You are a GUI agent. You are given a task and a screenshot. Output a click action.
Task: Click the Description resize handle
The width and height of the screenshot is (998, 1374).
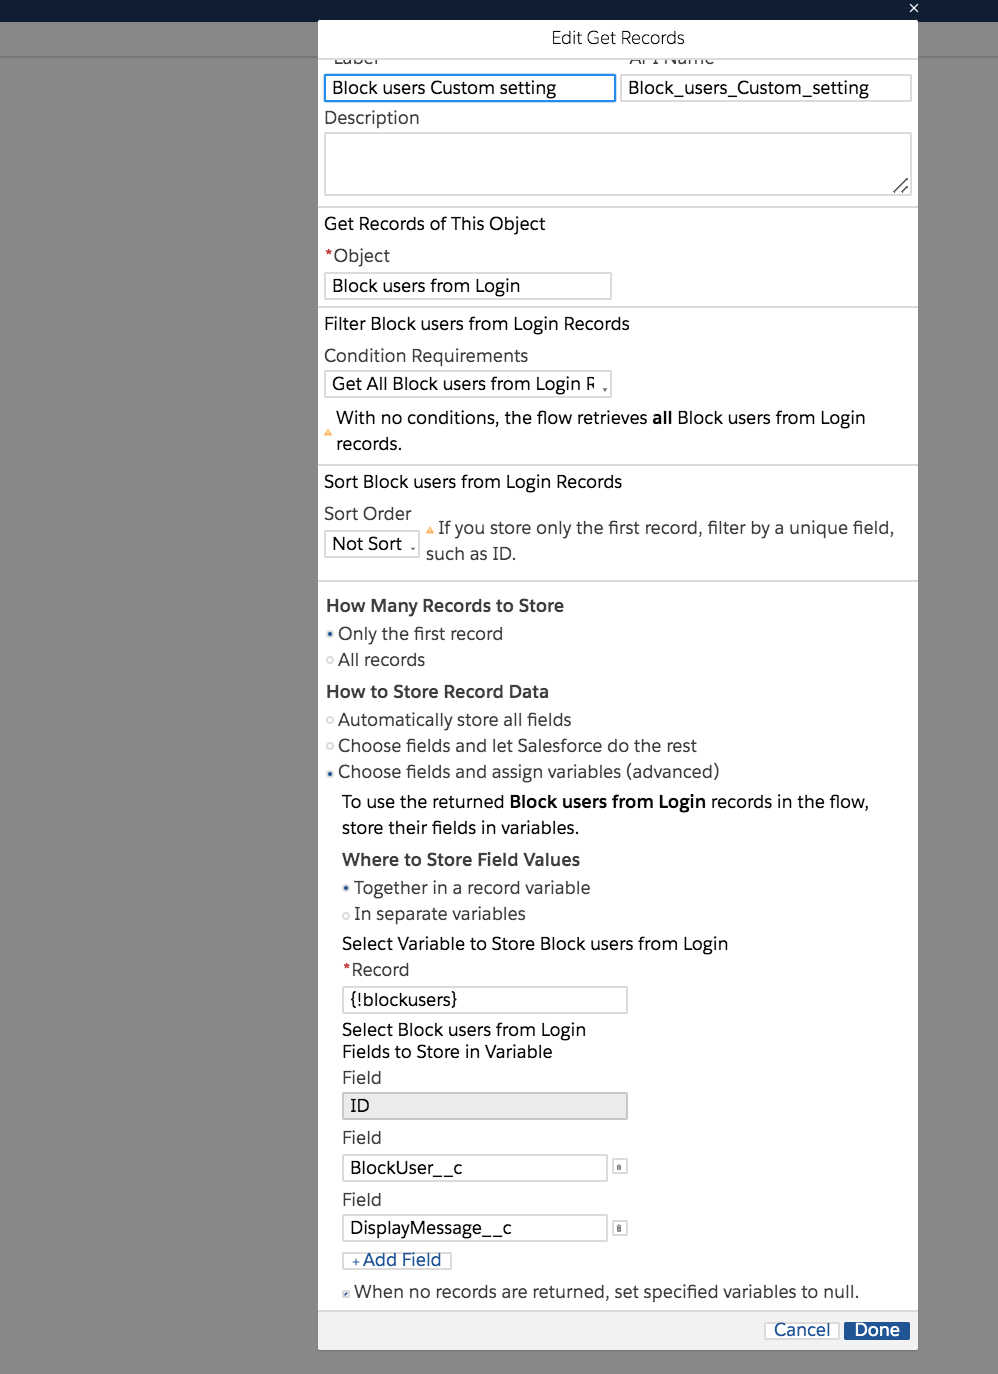point(901,185)
